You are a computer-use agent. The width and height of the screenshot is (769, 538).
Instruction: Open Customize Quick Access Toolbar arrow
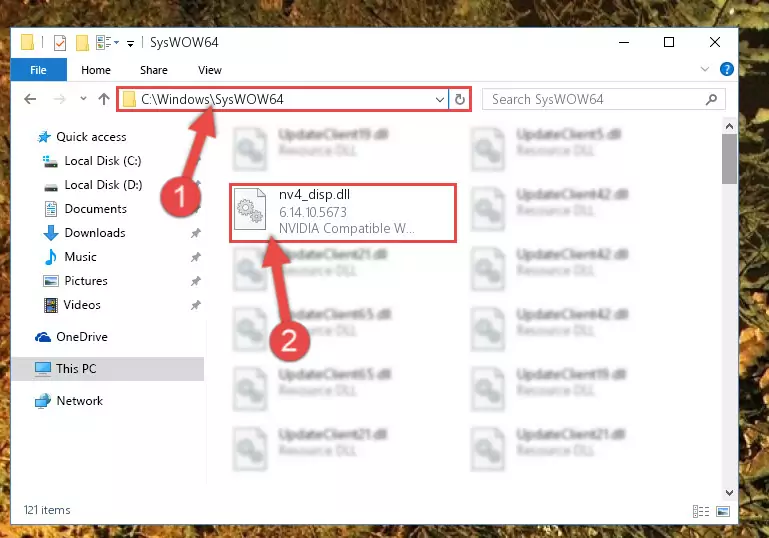point(130,44)
